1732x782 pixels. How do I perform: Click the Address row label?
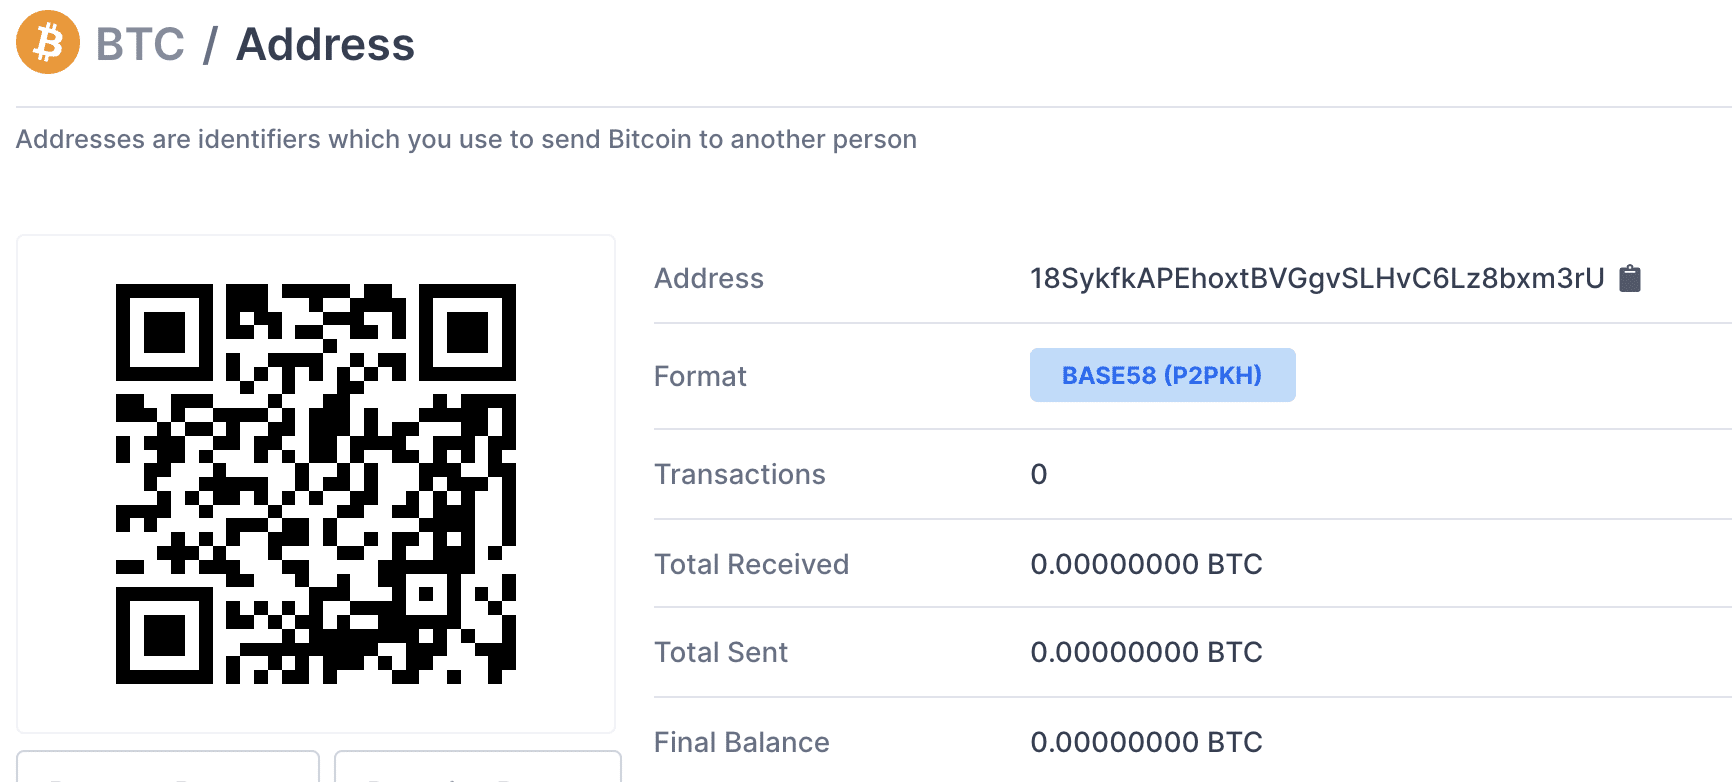[709, 278]
